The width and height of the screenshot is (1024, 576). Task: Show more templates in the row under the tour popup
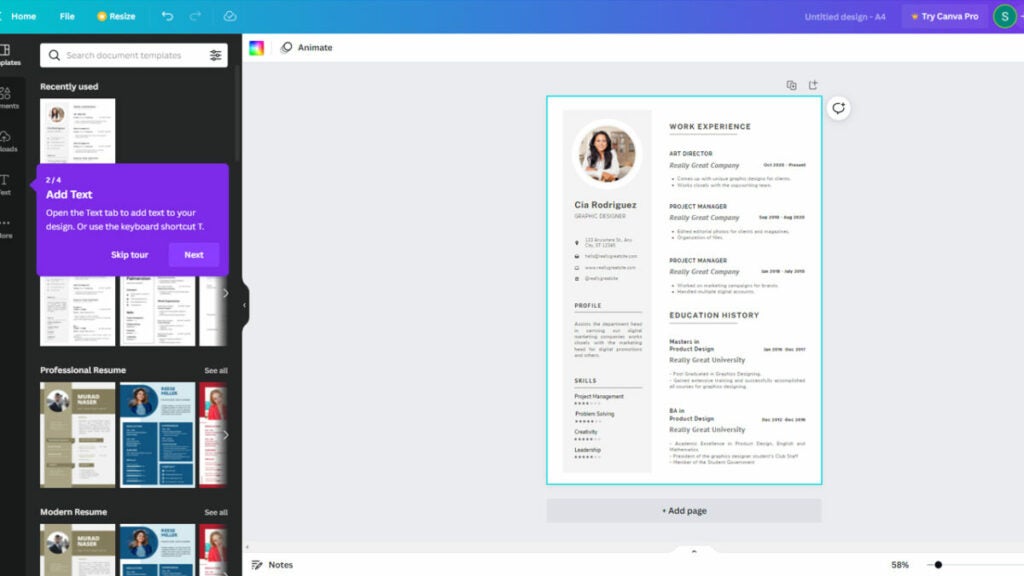click(x=225, y=293)
